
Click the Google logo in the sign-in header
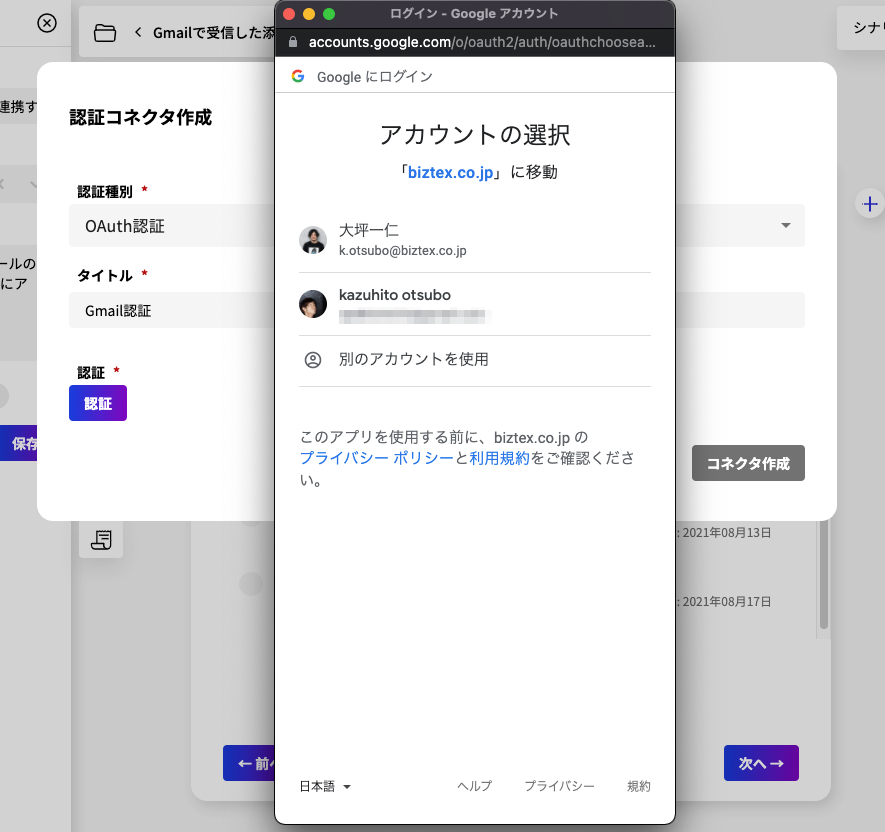[x=297, y=75]
